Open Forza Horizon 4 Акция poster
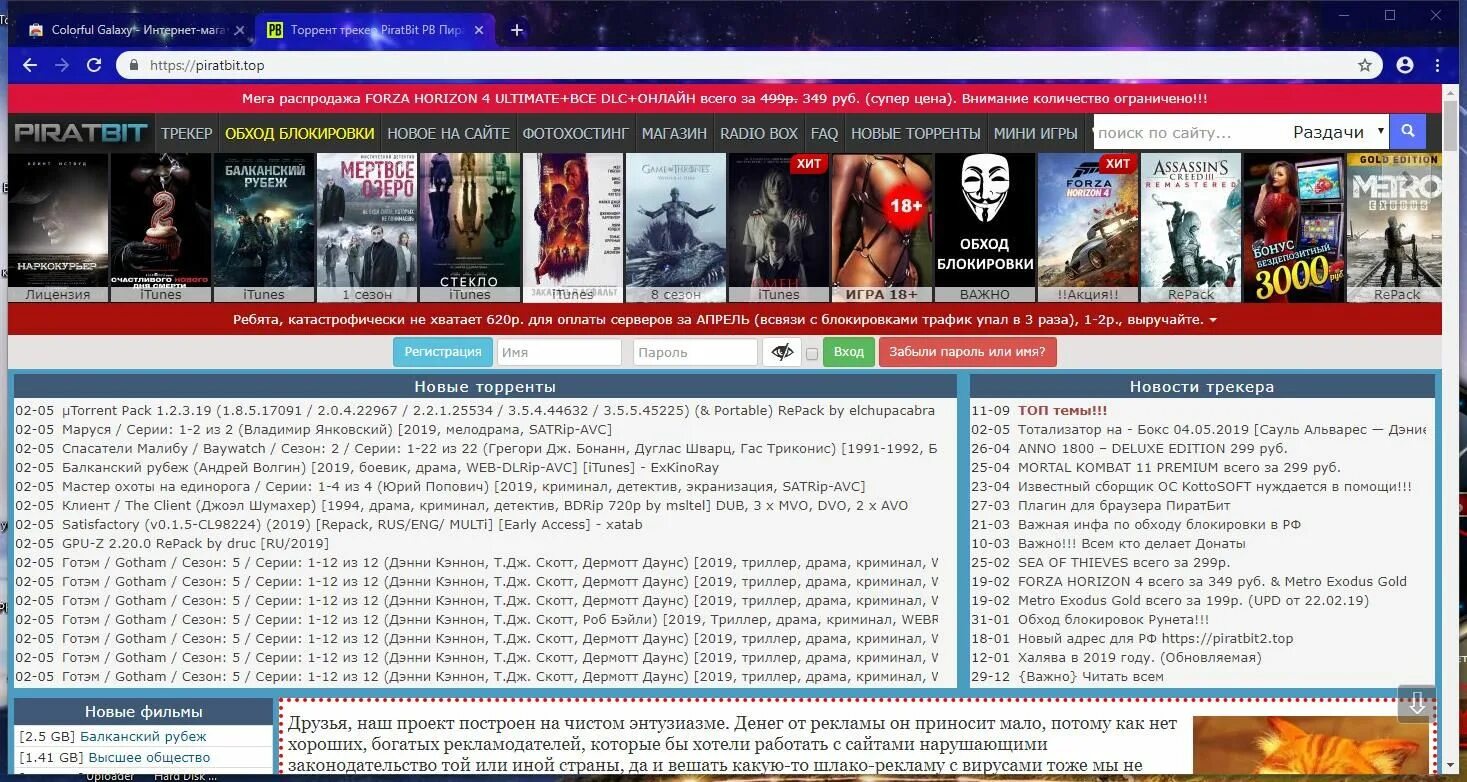Screen dimensions: 1467x782 [x=1088, y=227]
